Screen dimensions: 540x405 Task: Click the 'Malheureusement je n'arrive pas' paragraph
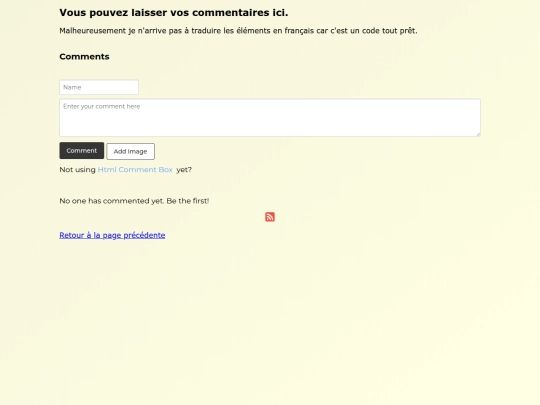click(238, 31)
